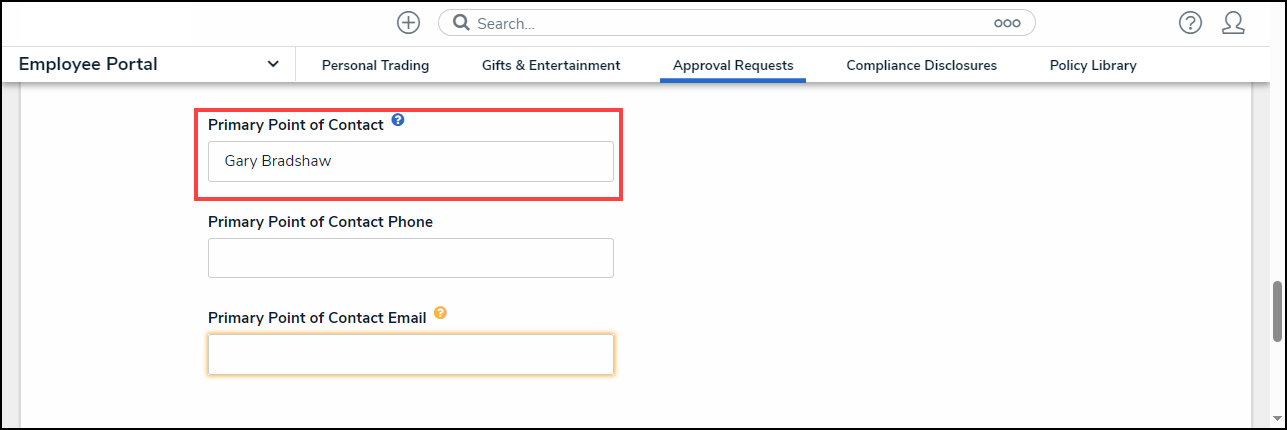Focus the Primary Point of Contact Phone field
1287x430 pixels.
pos(410,258)
